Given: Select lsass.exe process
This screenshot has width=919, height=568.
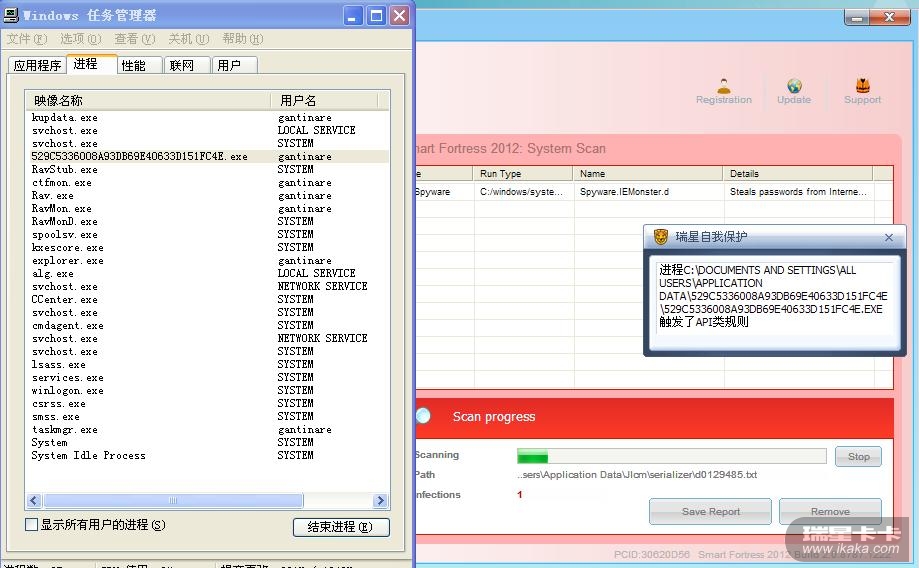Looking at the screenshot, I should click(208, 365).
